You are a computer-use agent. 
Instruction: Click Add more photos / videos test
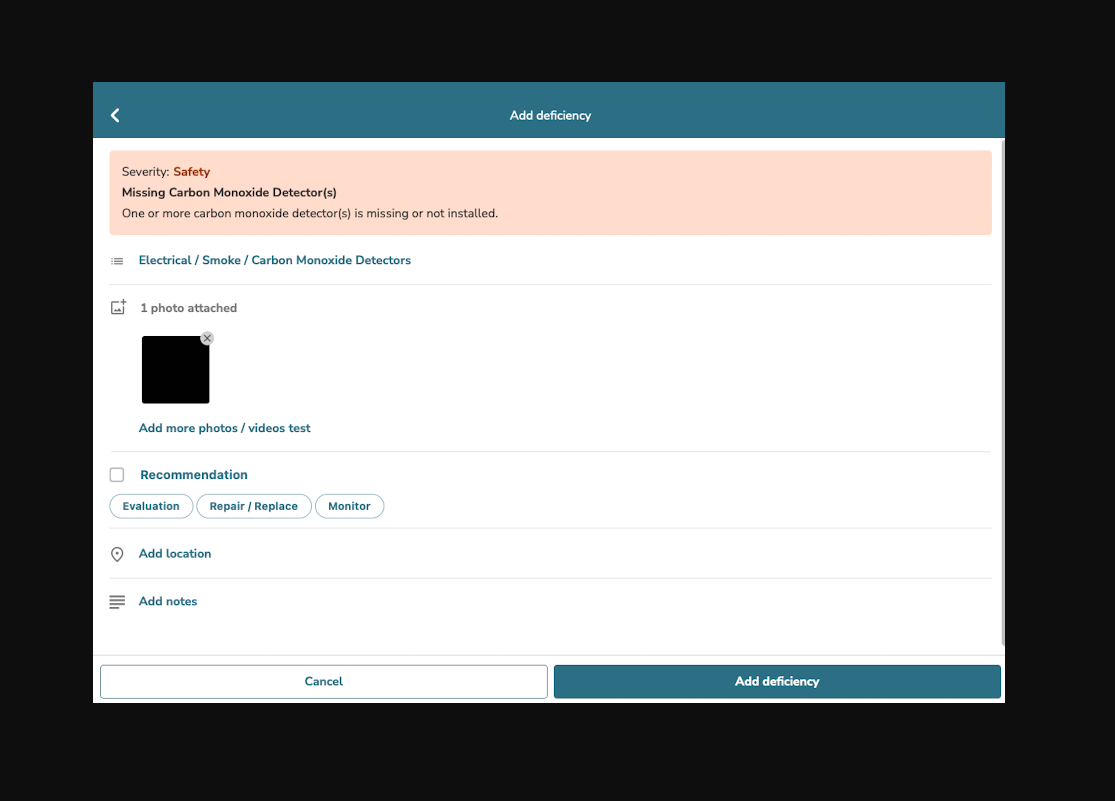click(225, 428)
